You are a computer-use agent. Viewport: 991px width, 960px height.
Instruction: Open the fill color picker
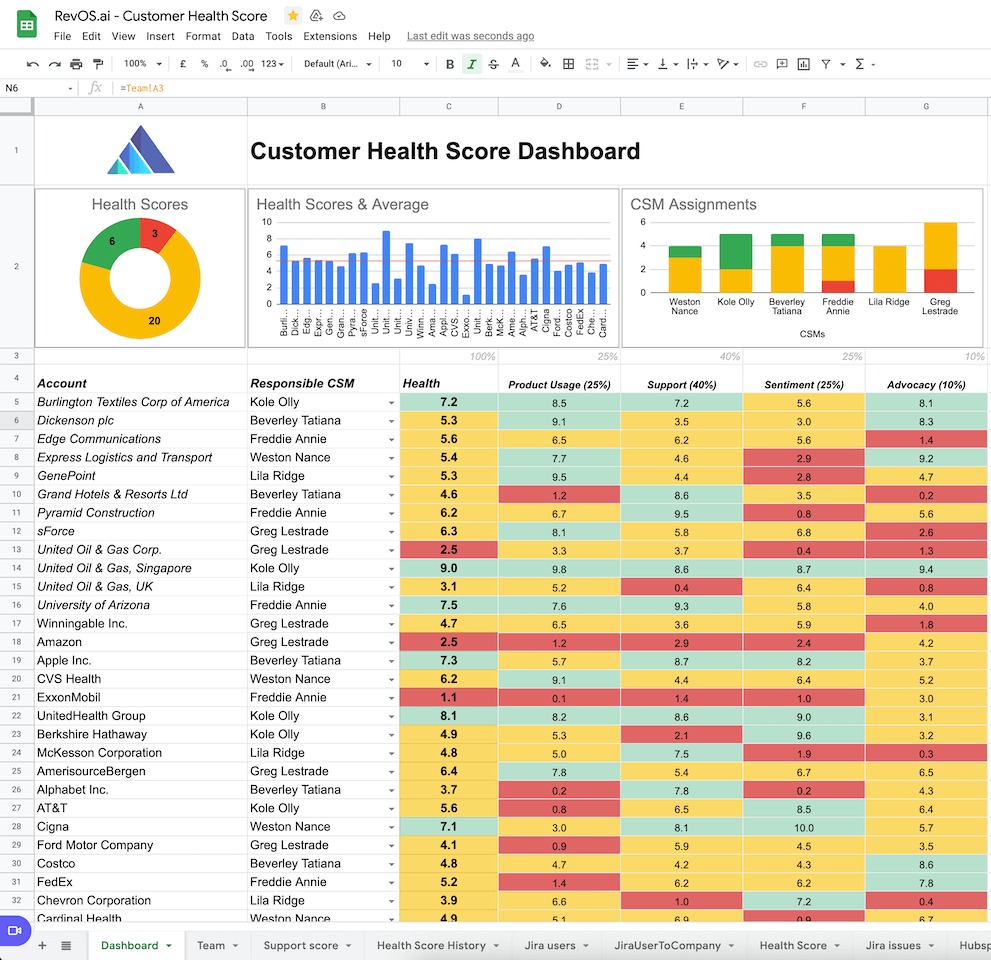[545, 64]
